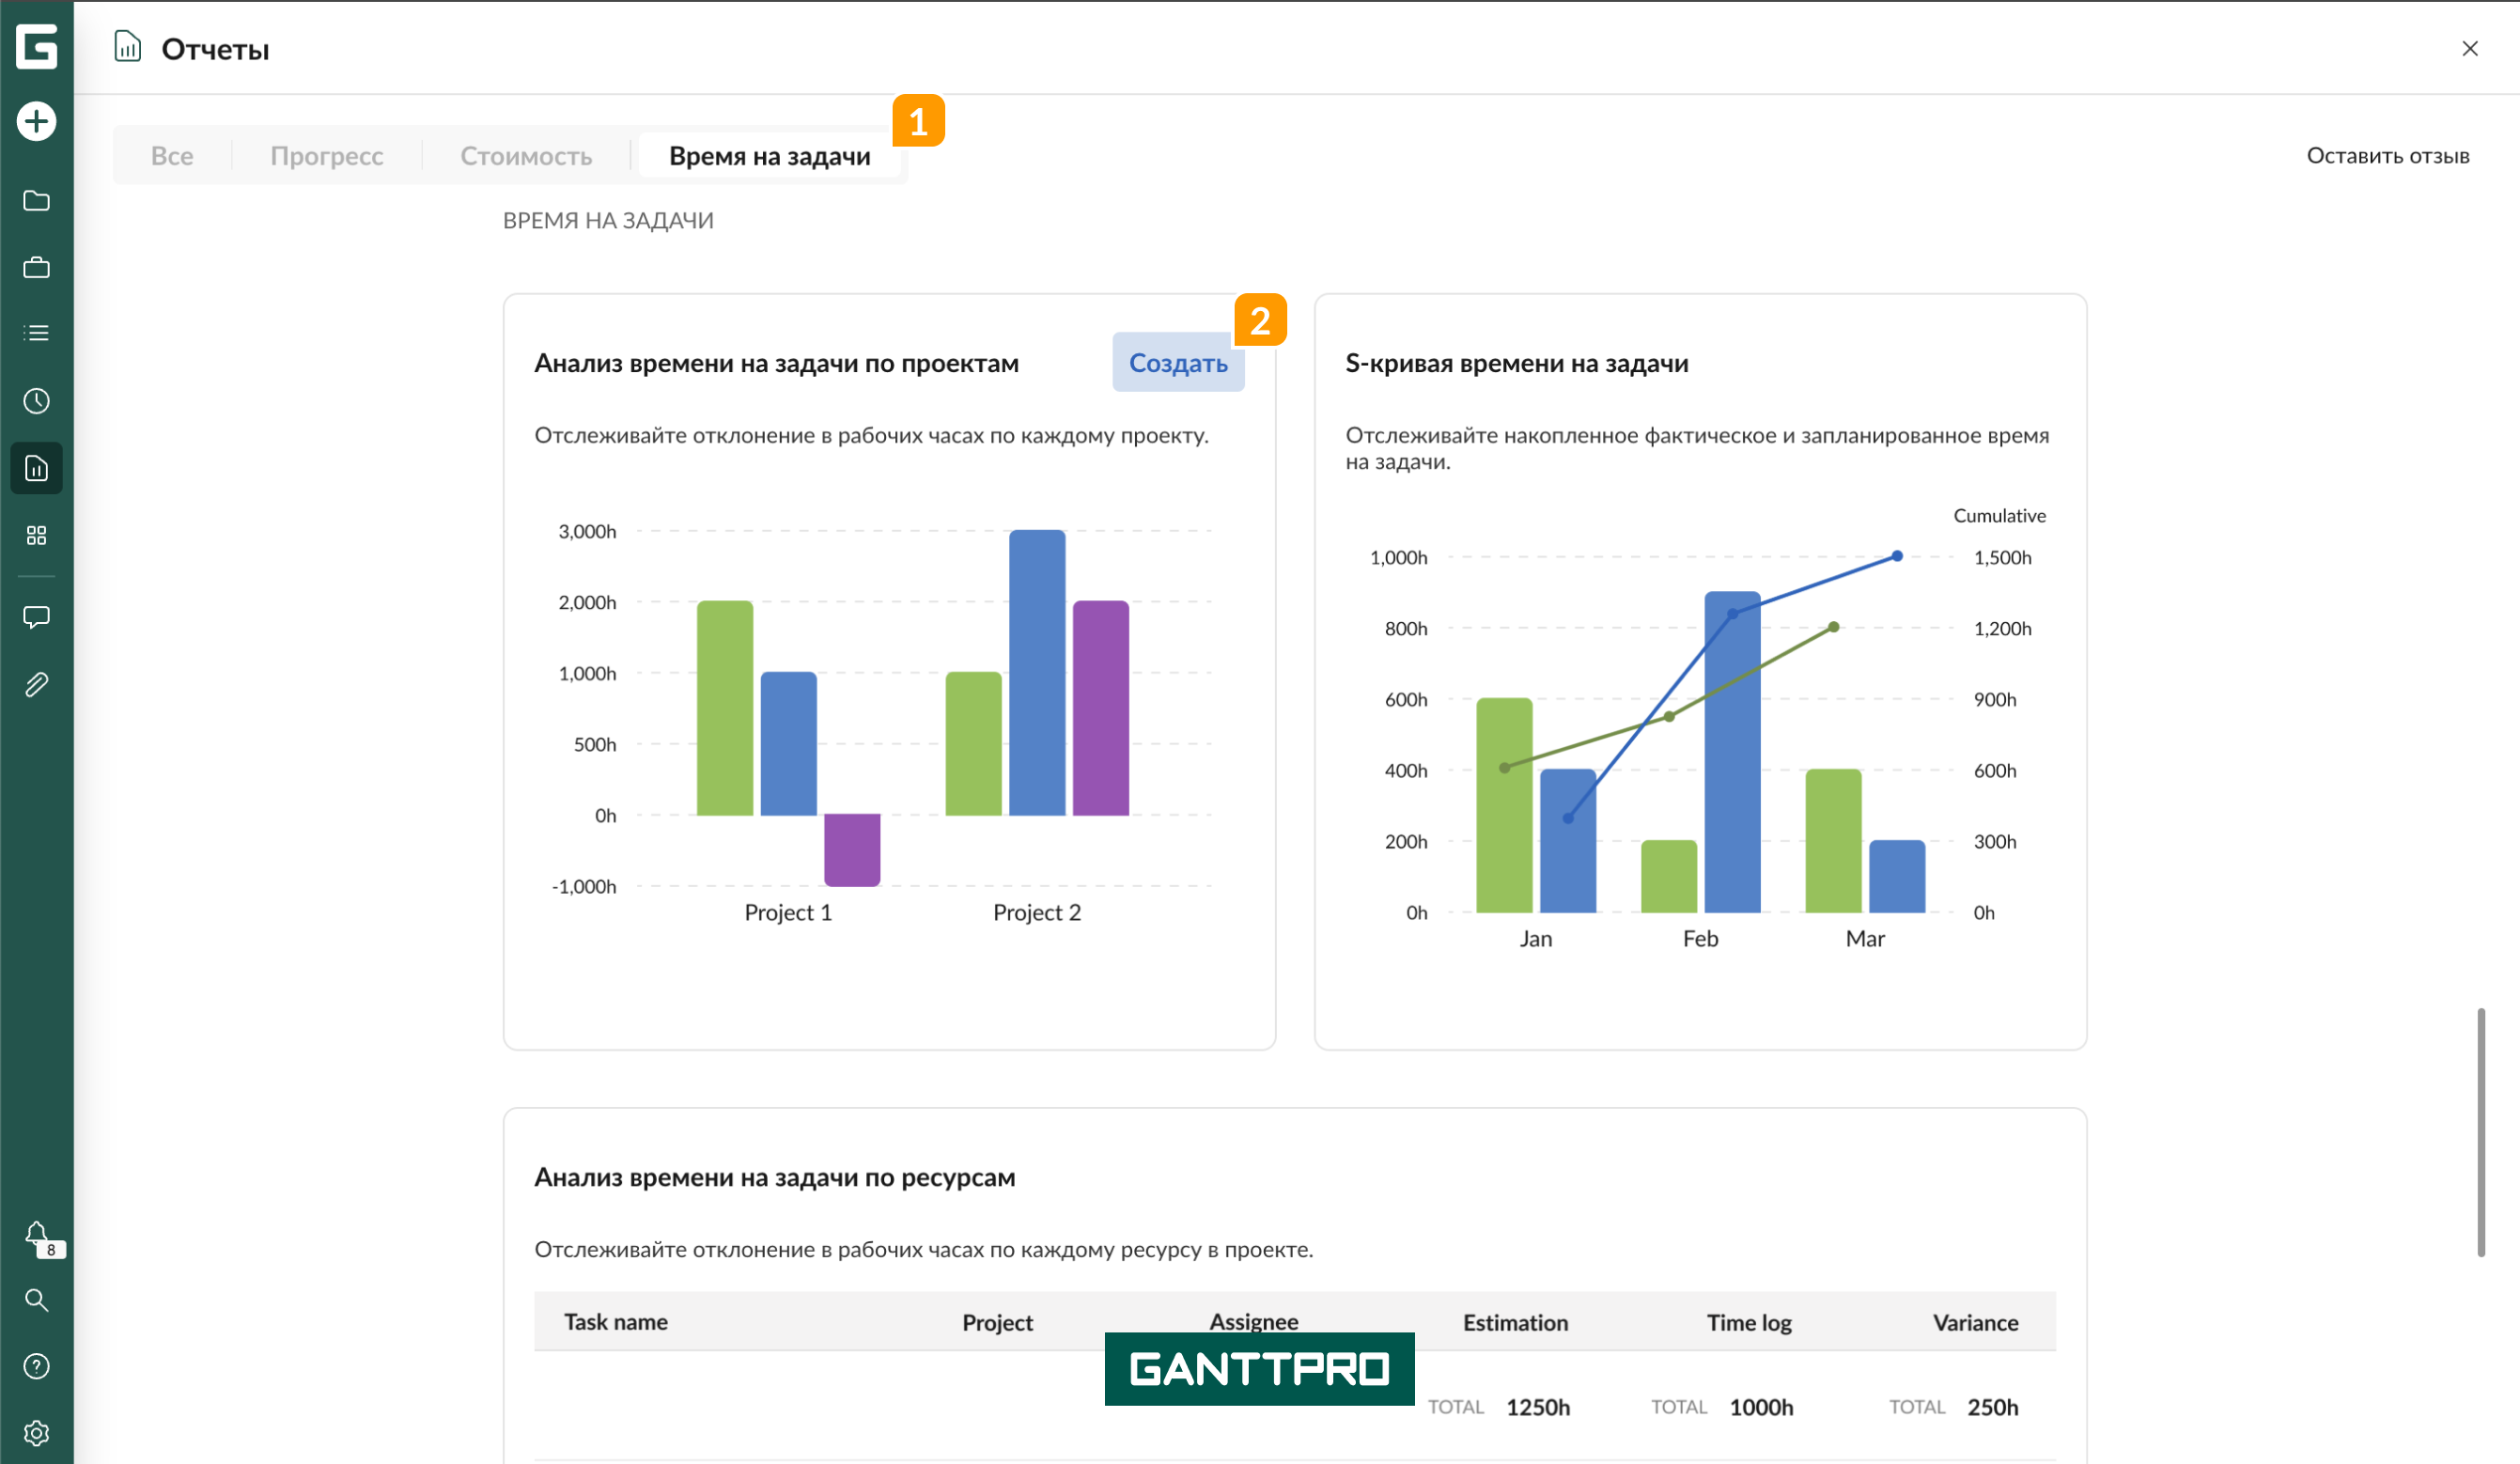Switch to the Стоимость tab
The image size is (2520, 1464).
click(526, 156)
